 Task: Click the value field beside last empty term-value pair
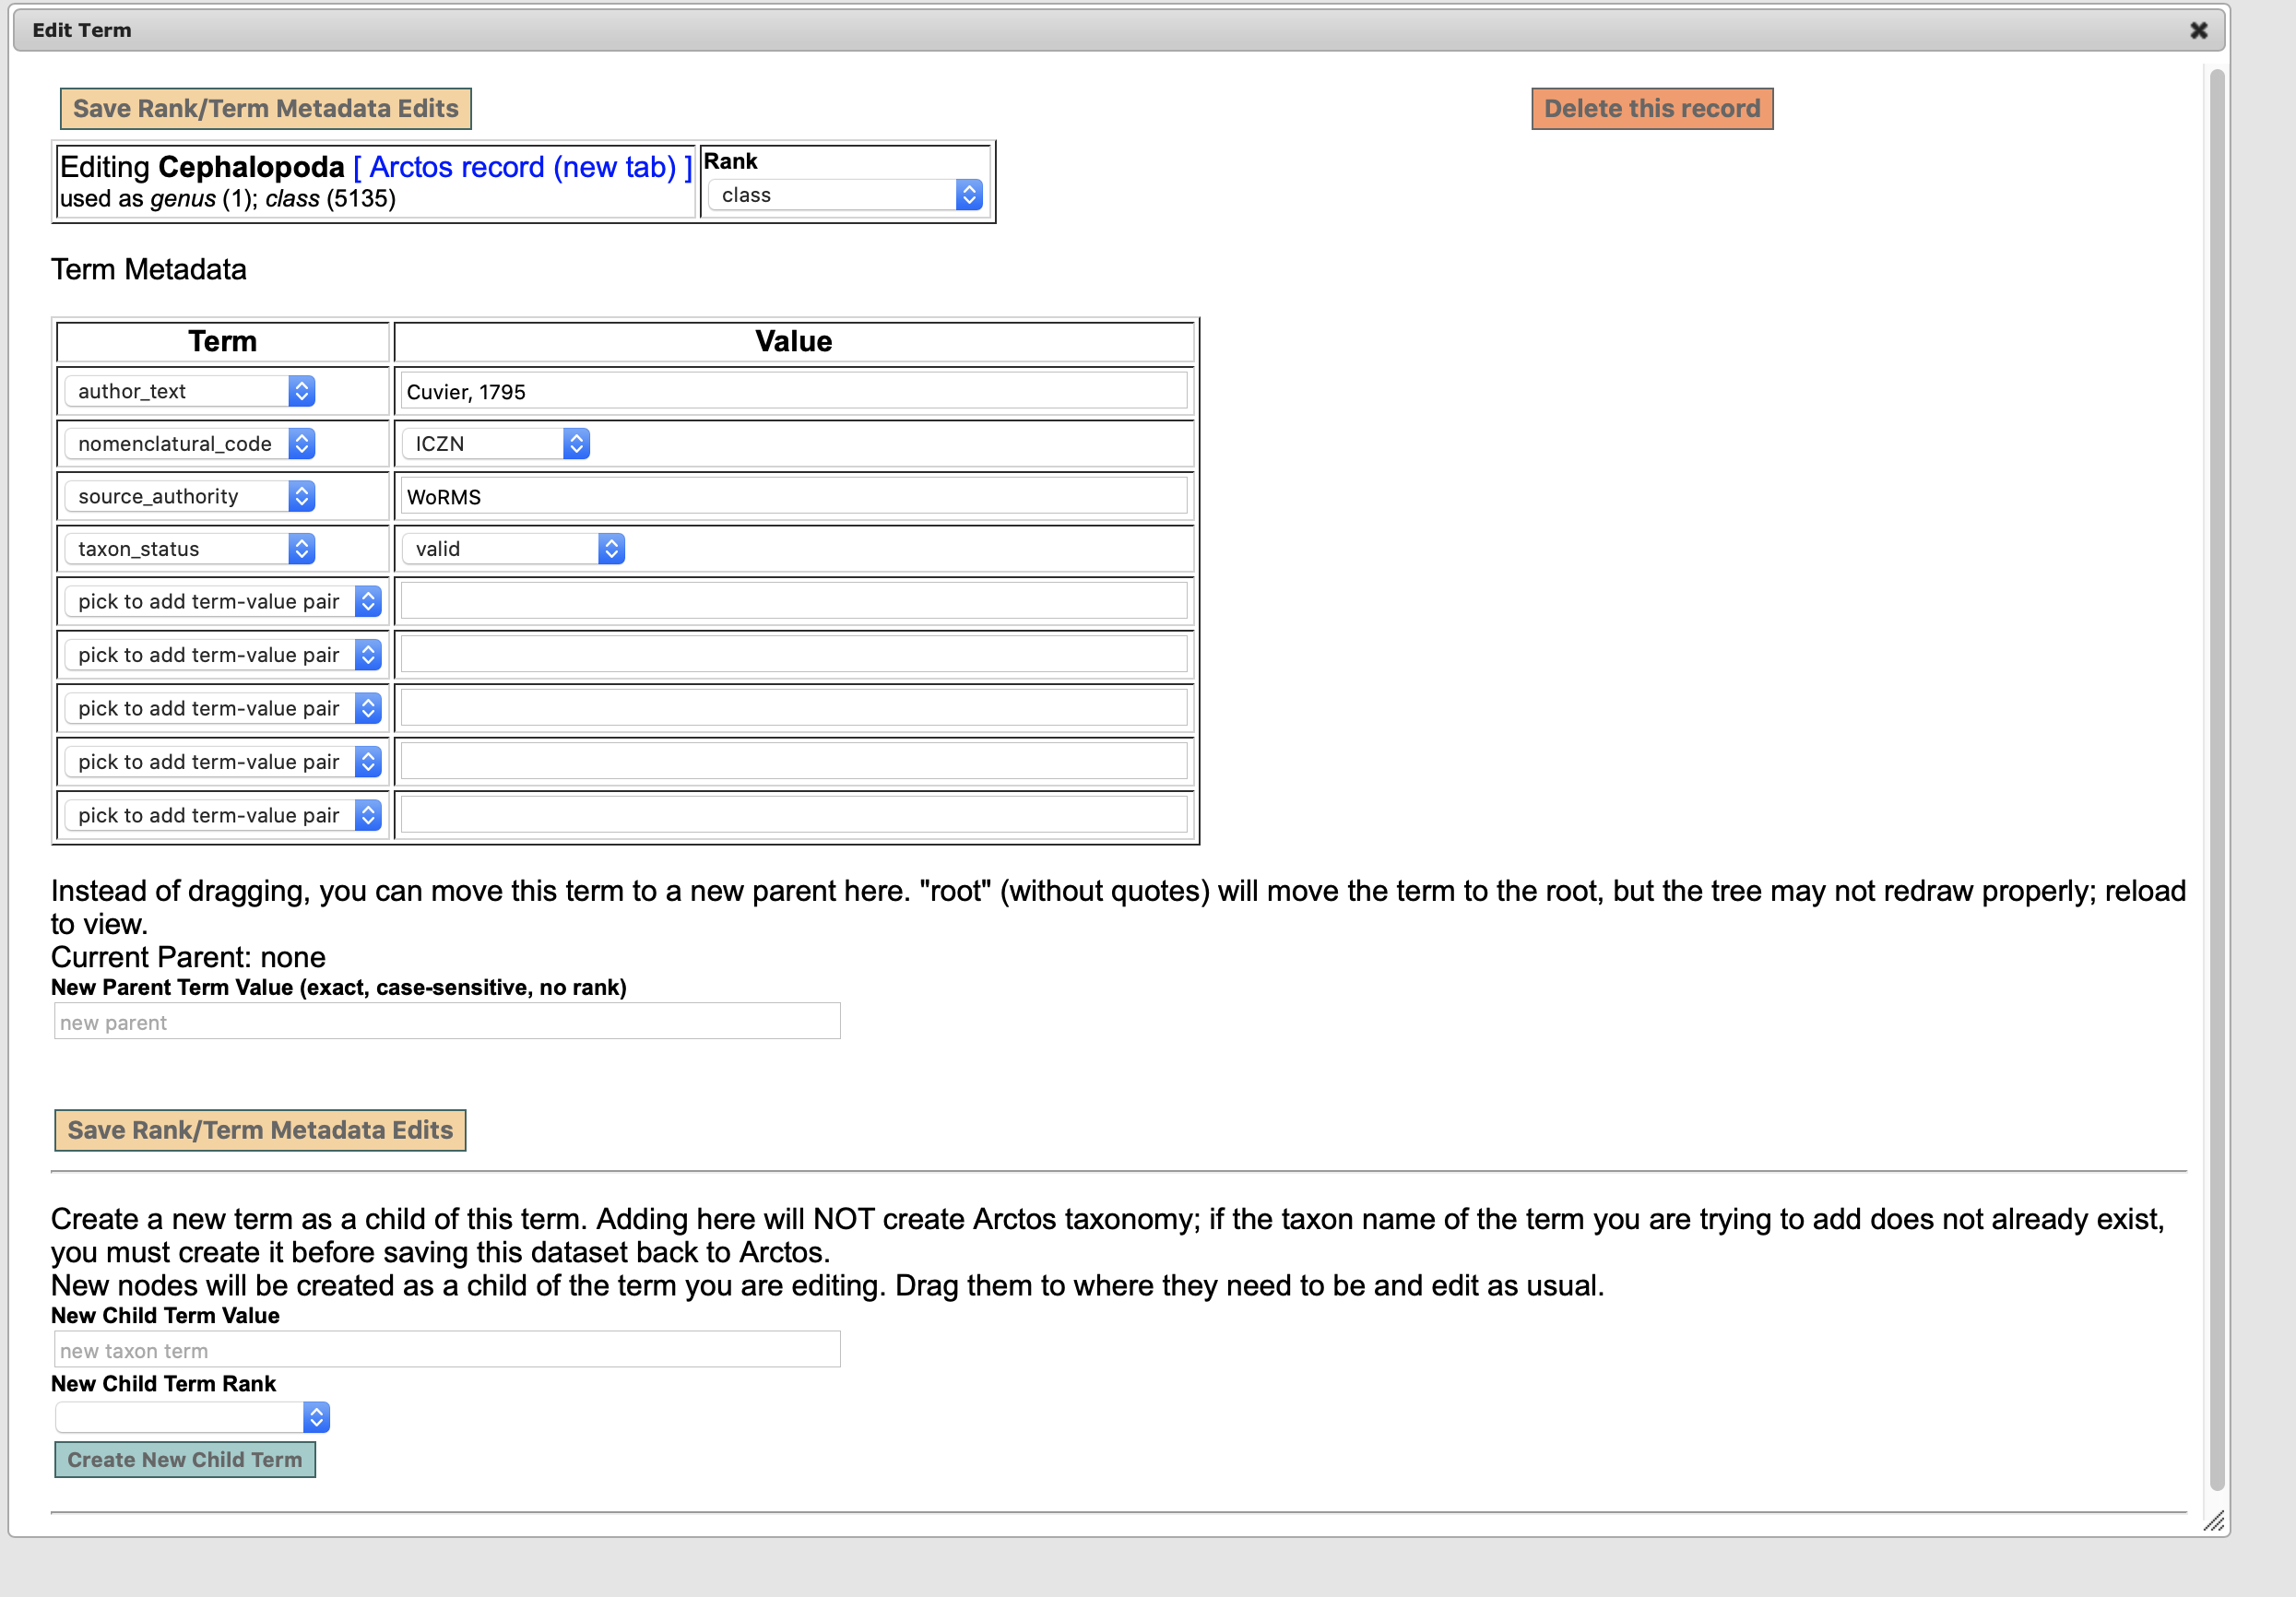click(x=794, y=815)
